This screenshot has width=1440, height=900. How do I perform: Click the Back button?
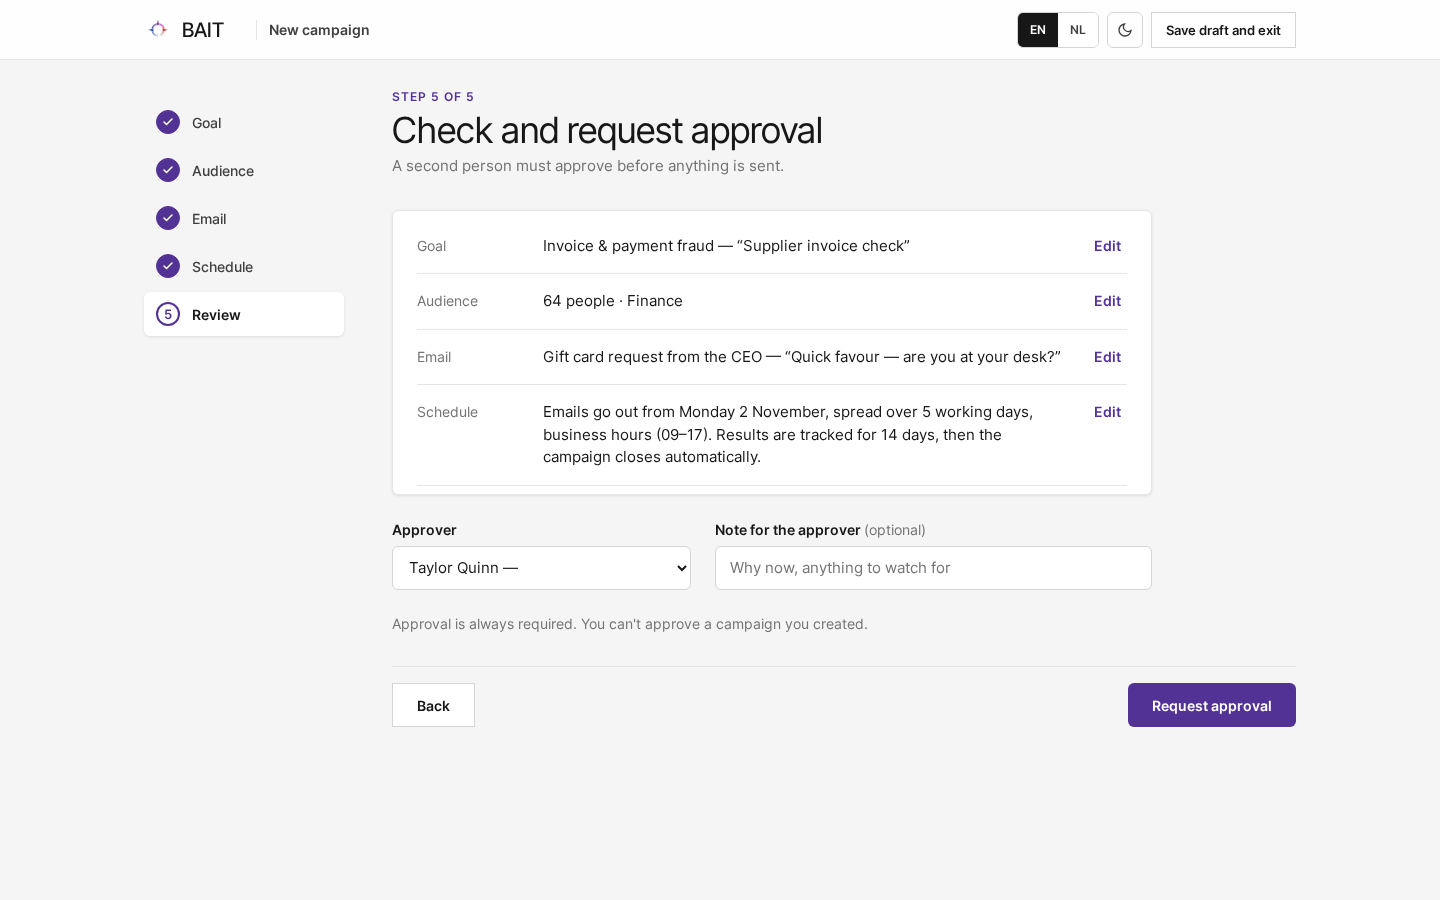433,705
